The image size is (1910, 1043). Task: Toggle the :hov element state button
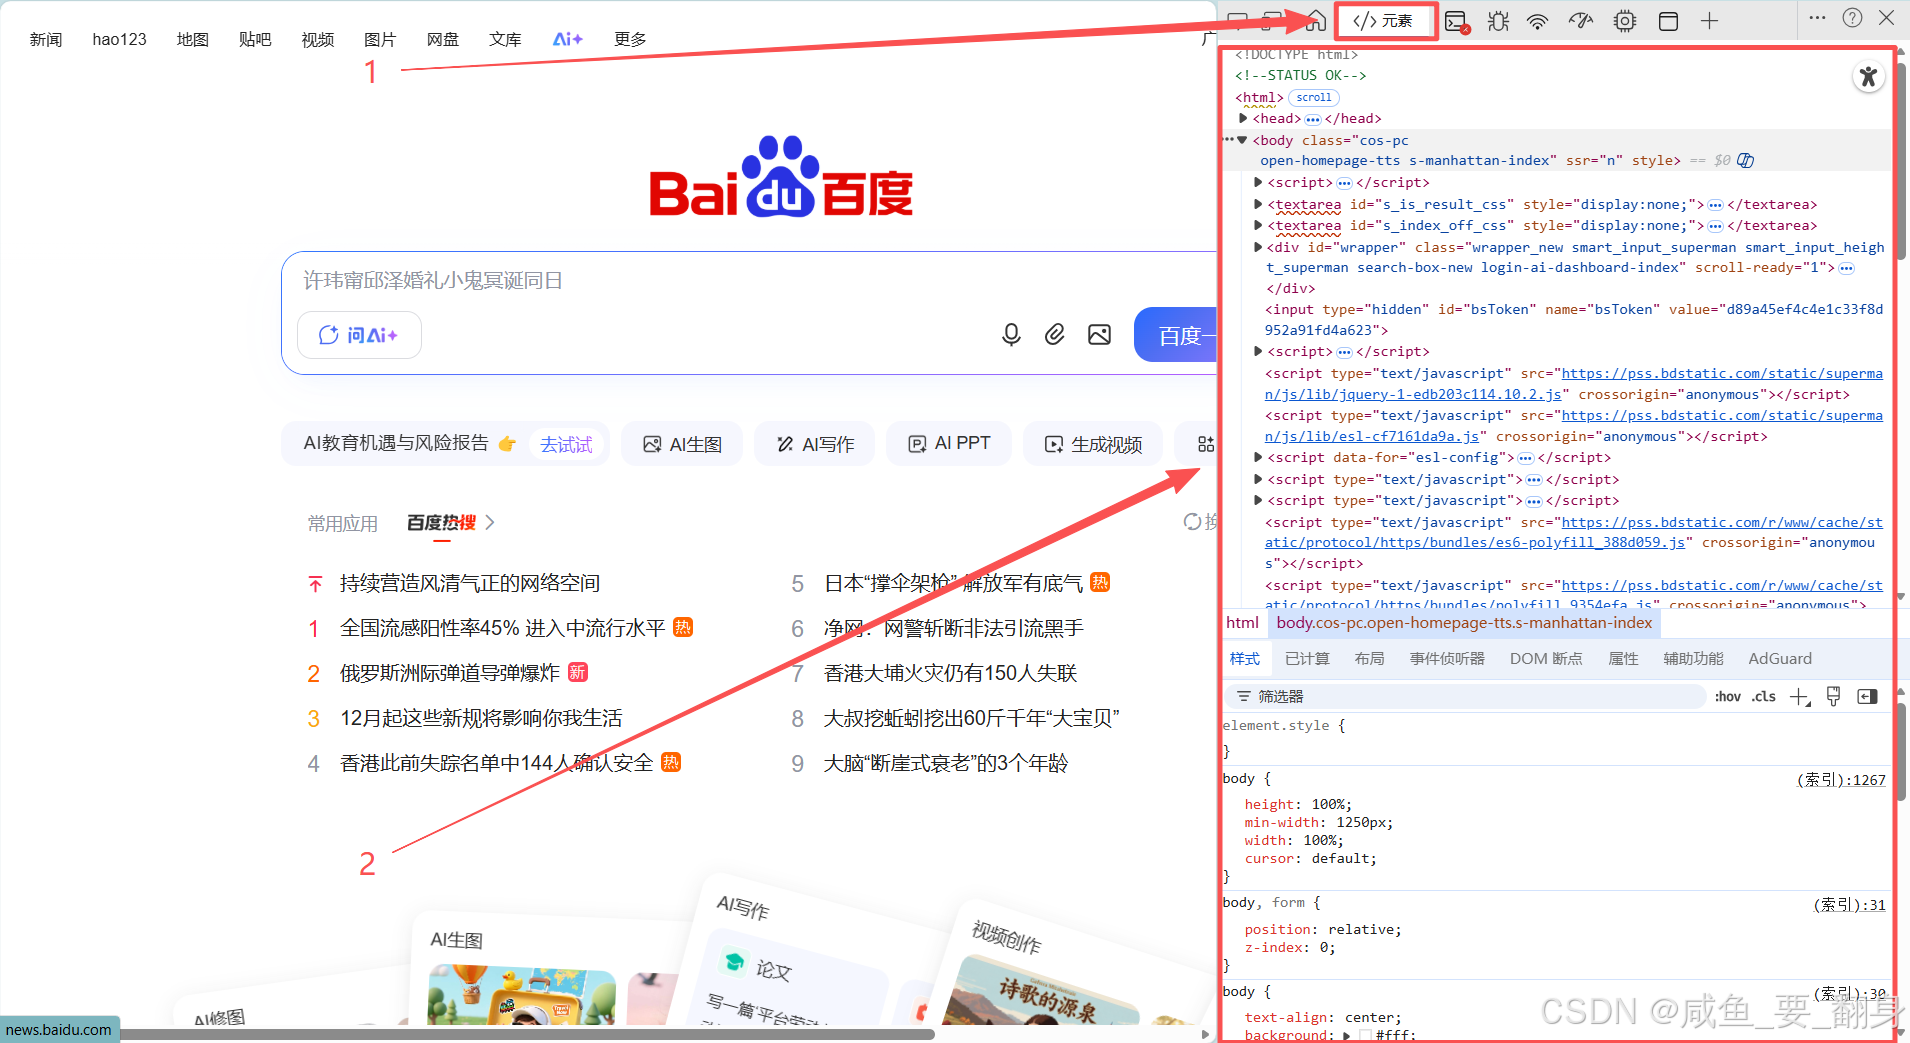[1728, 697]
